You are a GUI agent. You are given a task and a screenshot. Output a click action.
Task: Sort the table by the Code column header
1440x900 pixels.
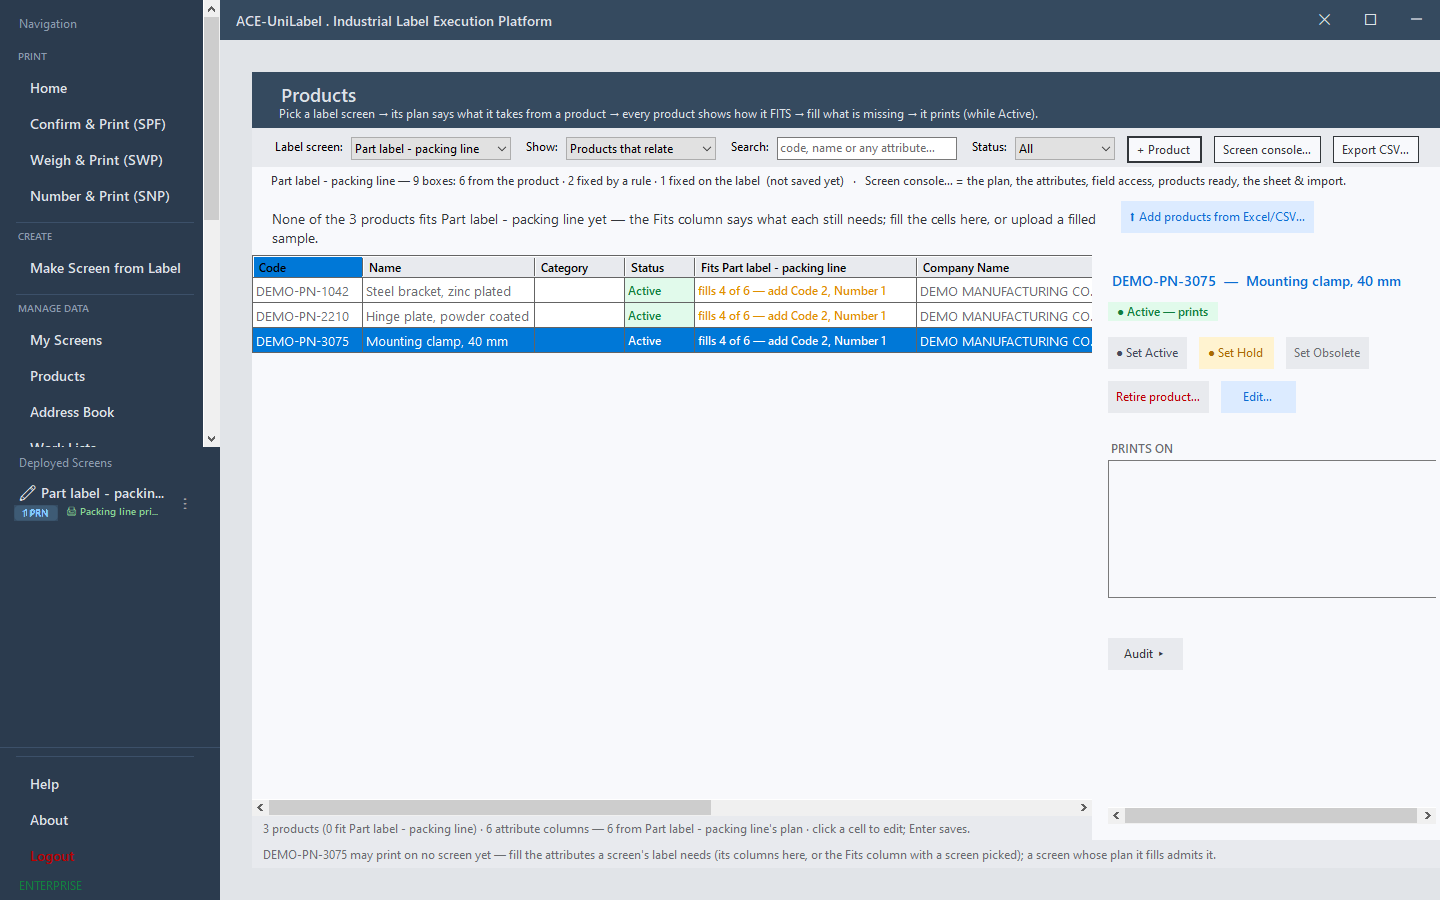coord(308,268)
